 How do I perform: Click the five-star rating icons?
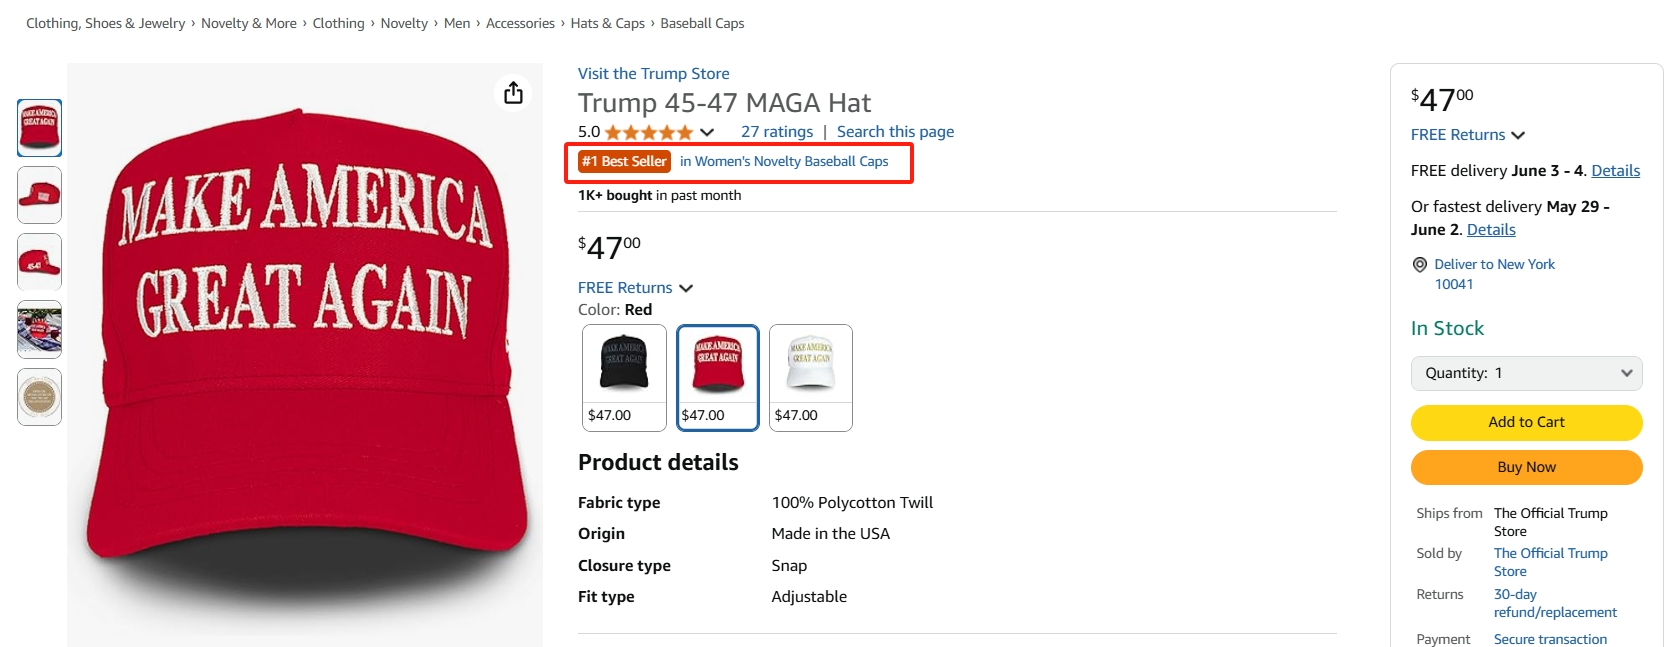click(648, 132)
